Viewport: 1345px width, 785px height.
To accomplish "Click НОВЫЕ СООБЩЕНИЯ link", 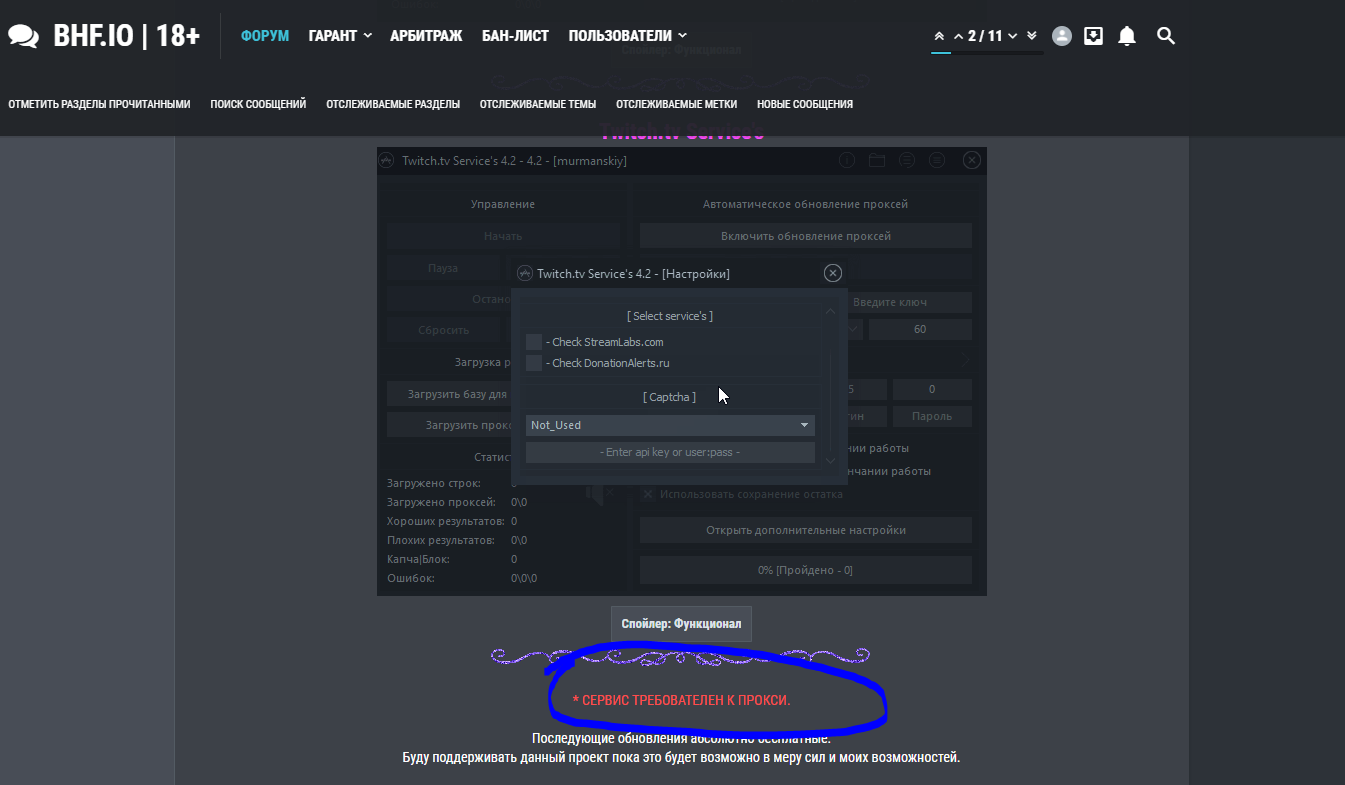I will [804, 104].
